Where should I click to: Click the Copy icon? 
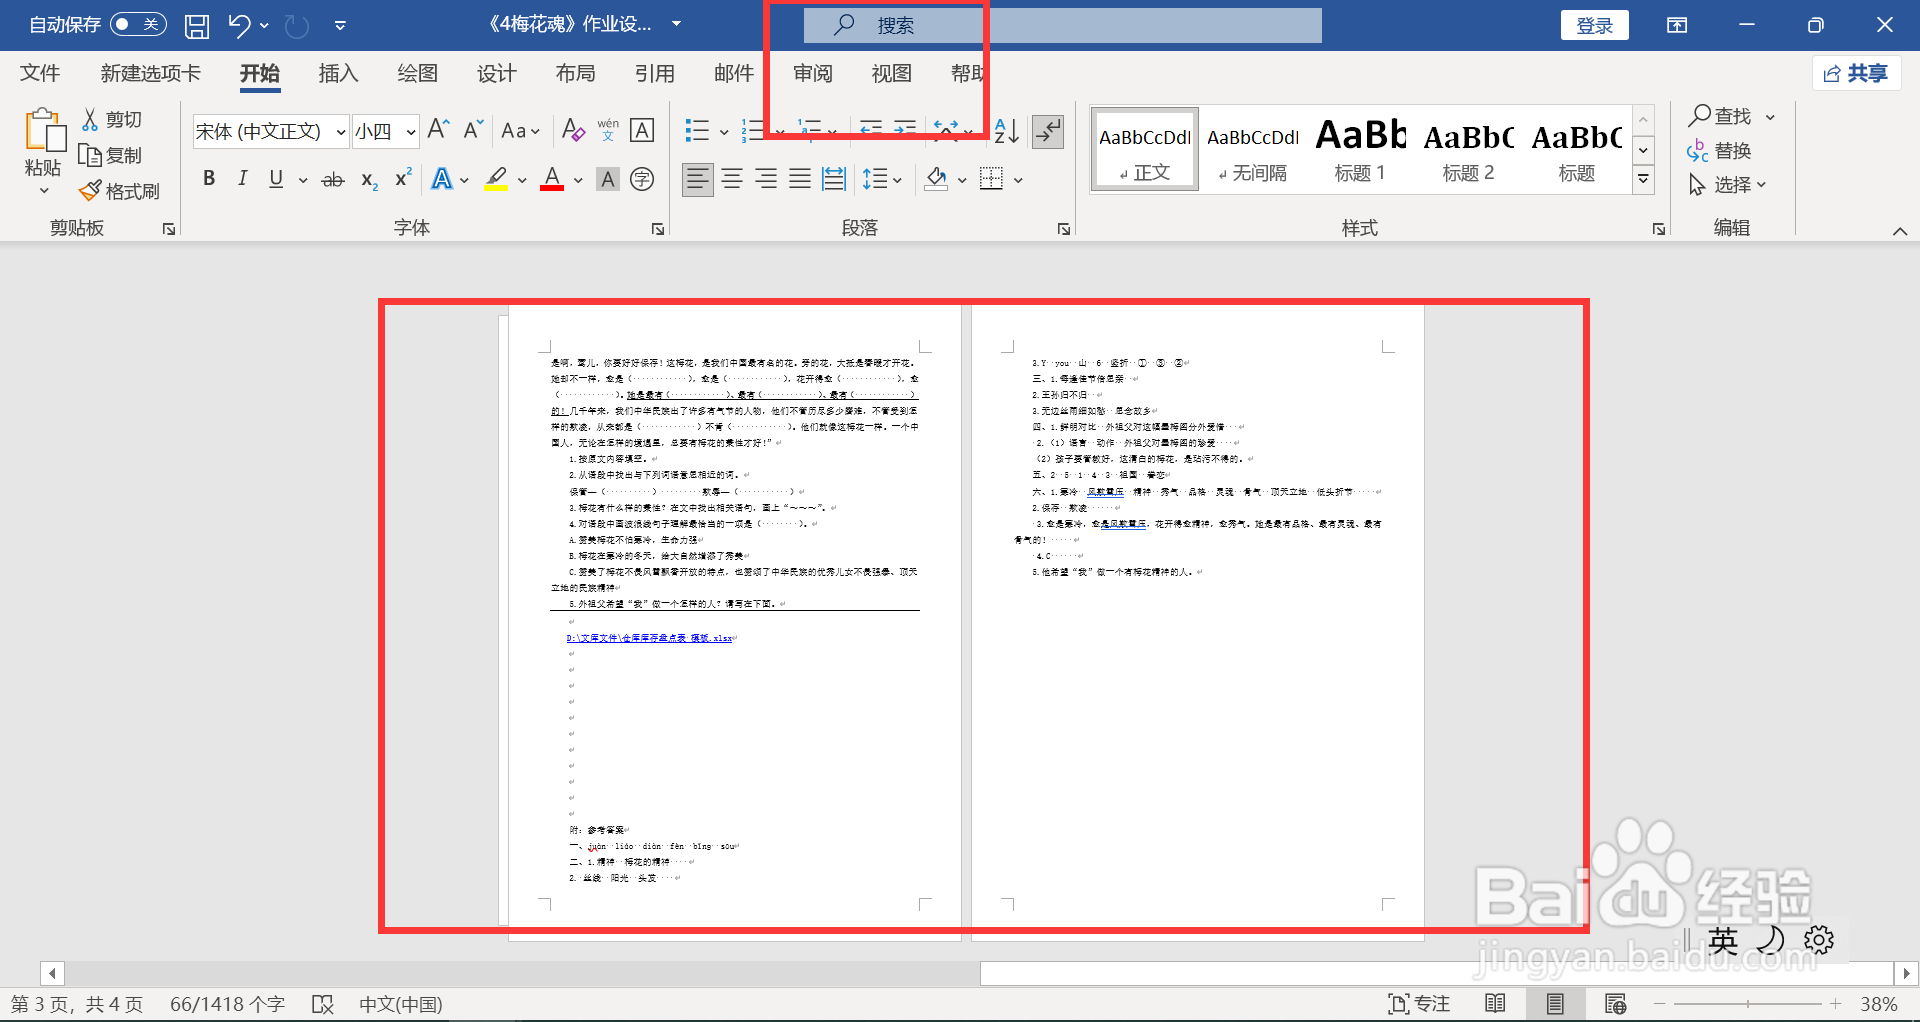click(x=90, y=155)
